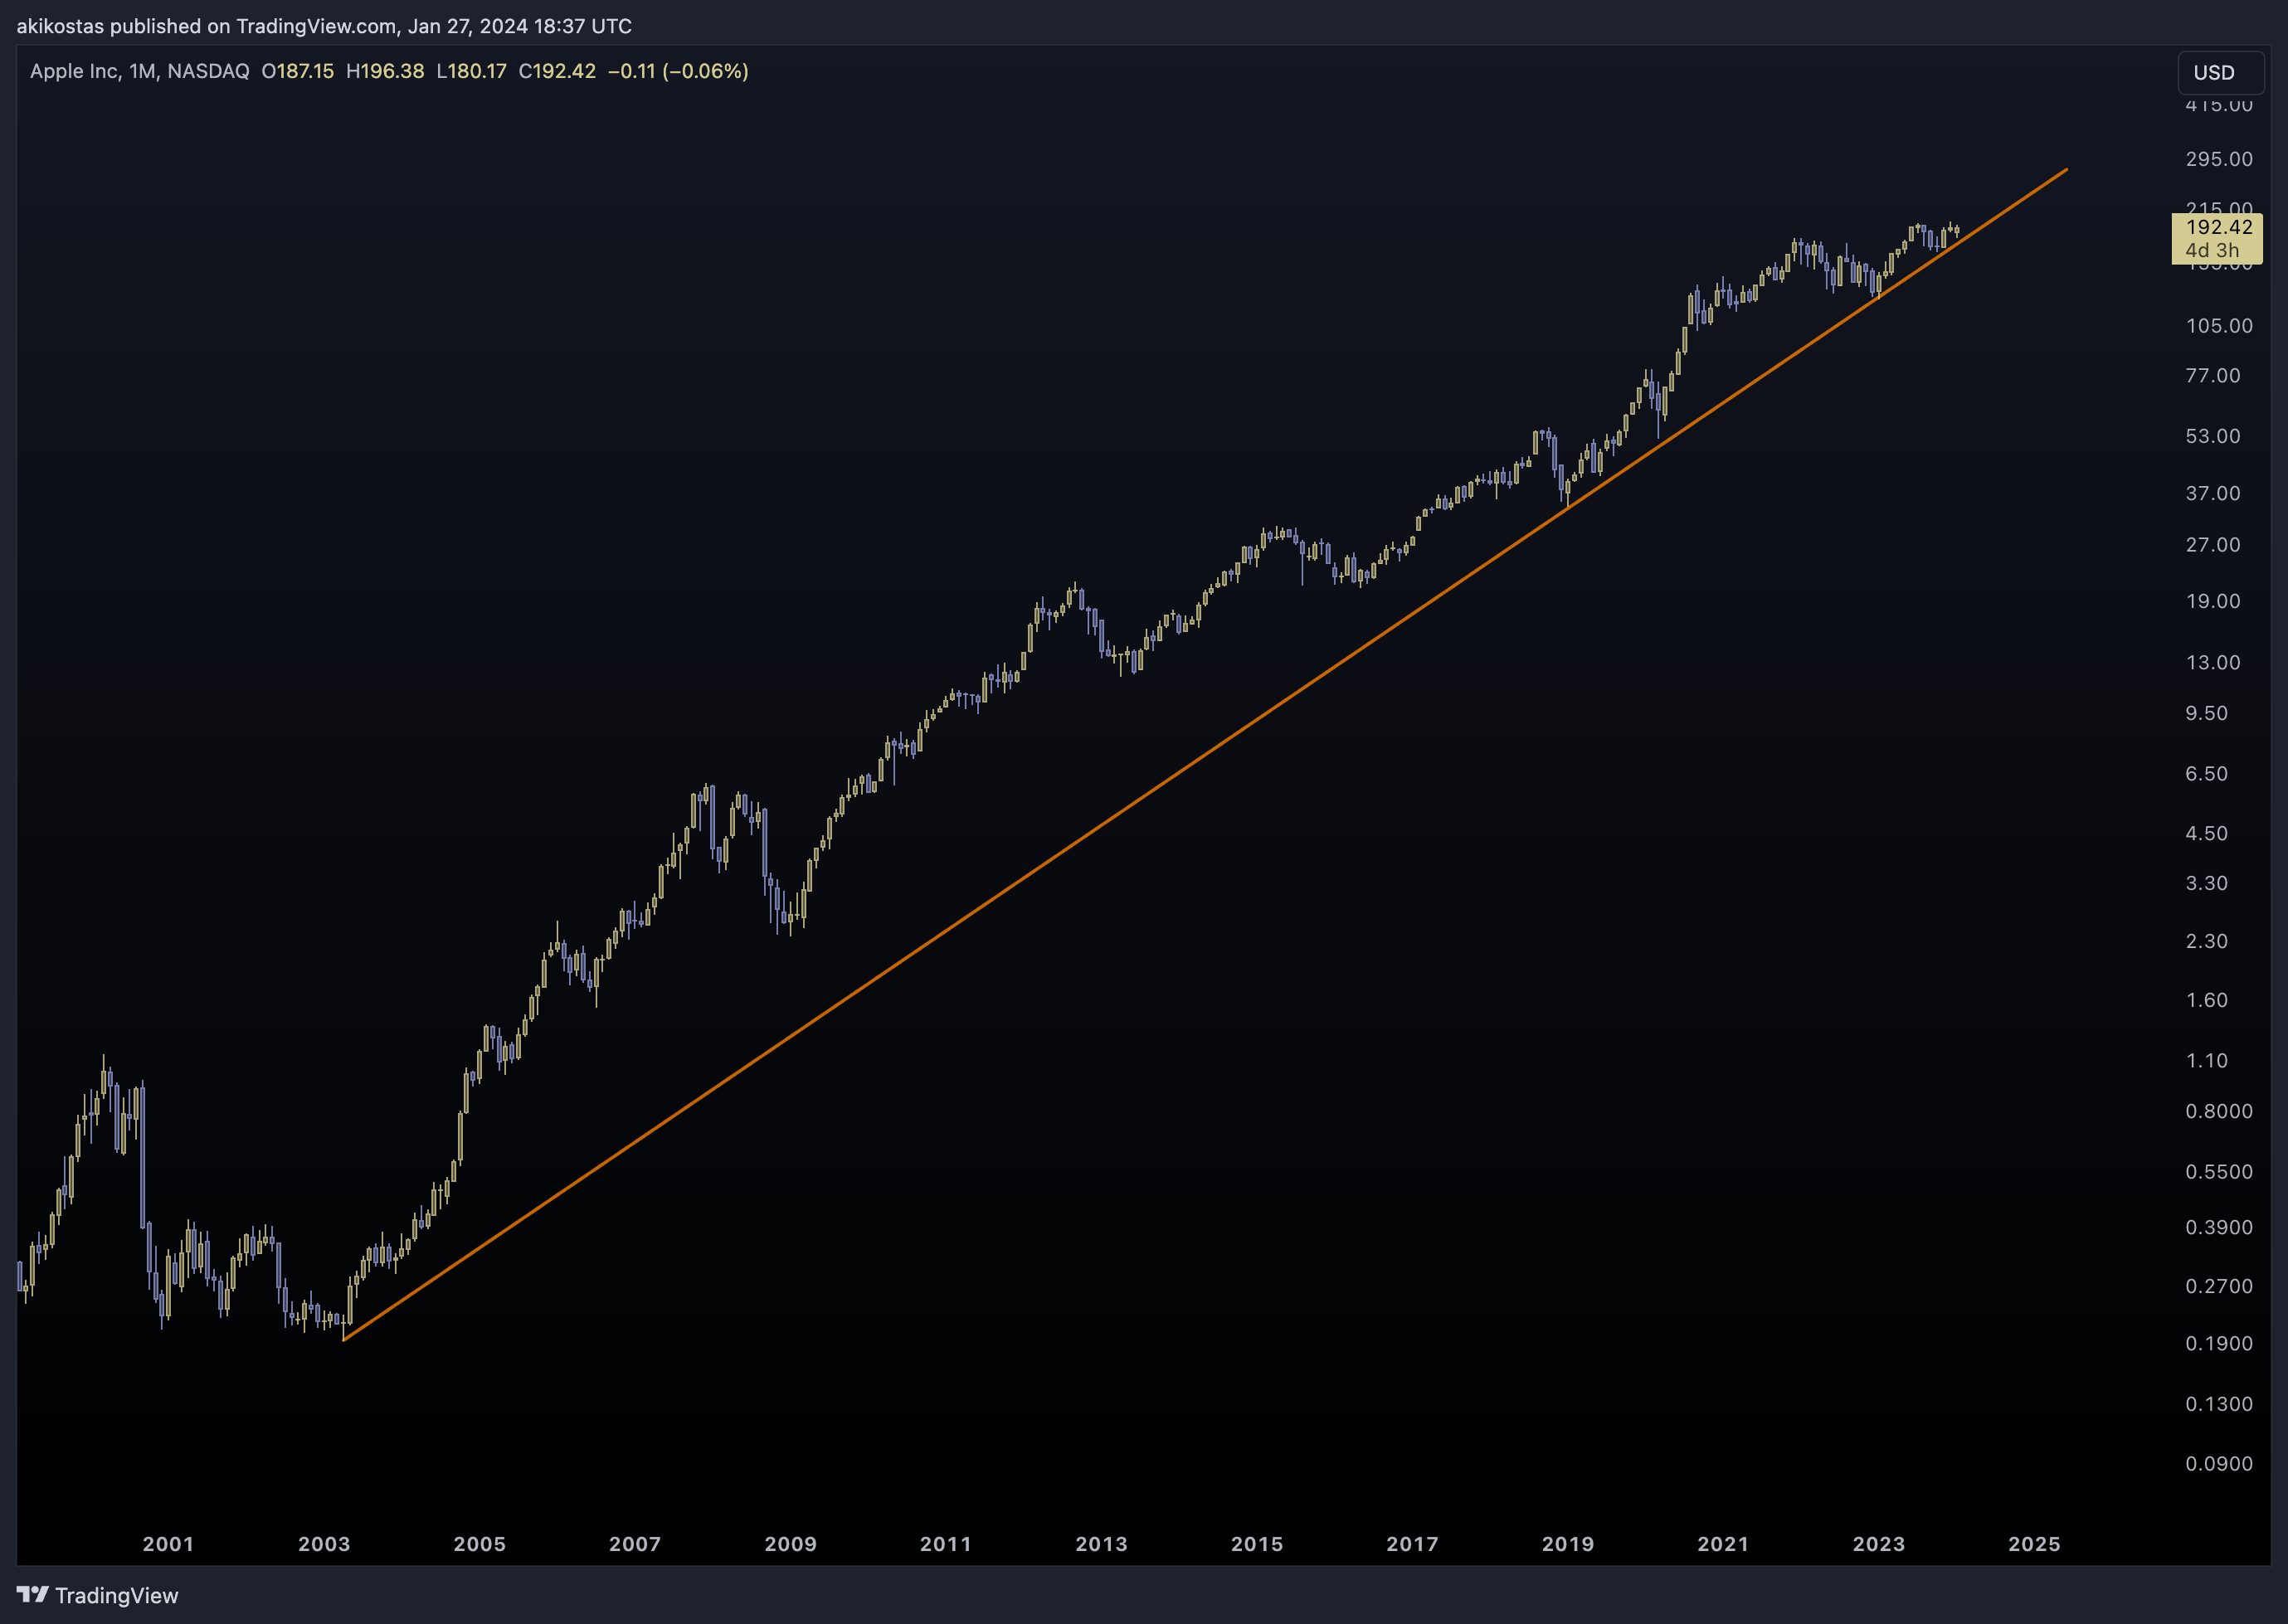The image size is (2288, 1624).
Task: Click the 77.00 price axis label
Action: tap(2213, 376)
